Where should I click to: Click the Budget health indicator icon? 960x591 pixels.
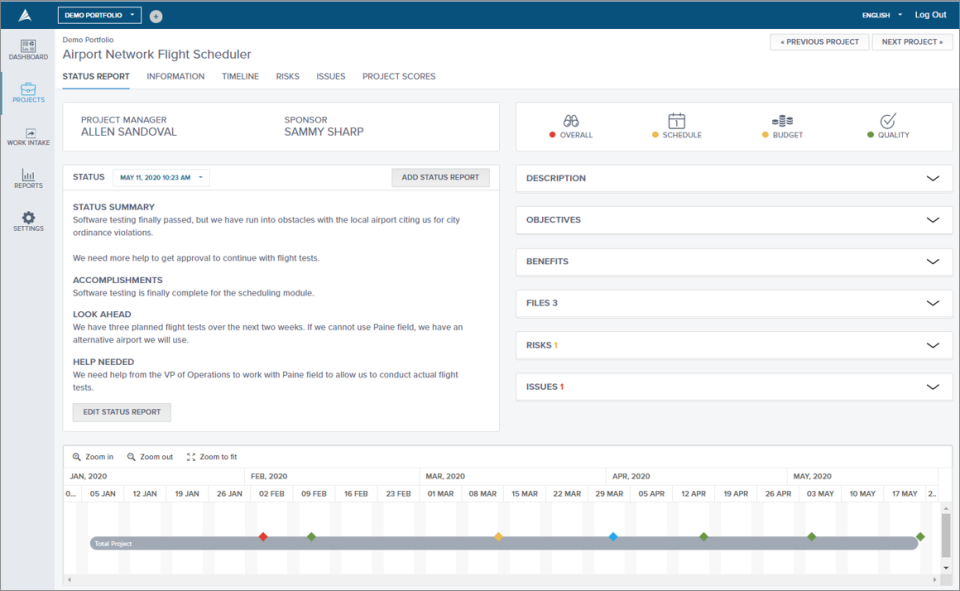(x=783, y=119)
